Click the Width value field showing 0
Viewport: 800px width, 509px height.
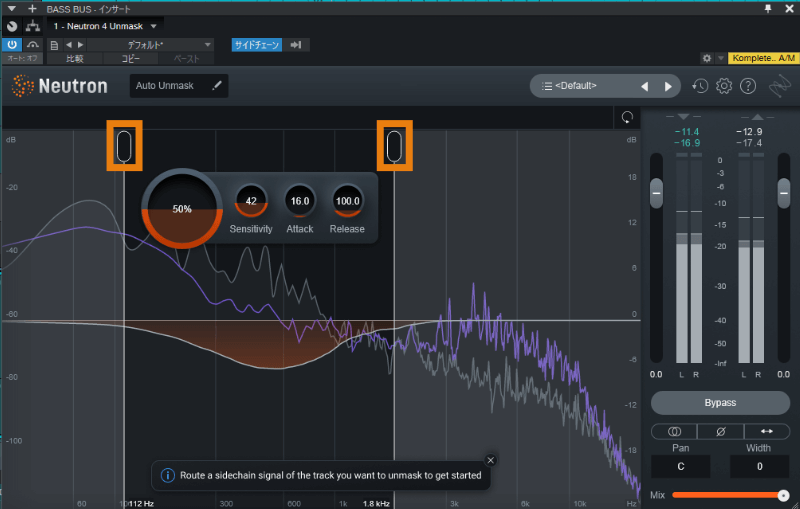(x=759, y=466)
